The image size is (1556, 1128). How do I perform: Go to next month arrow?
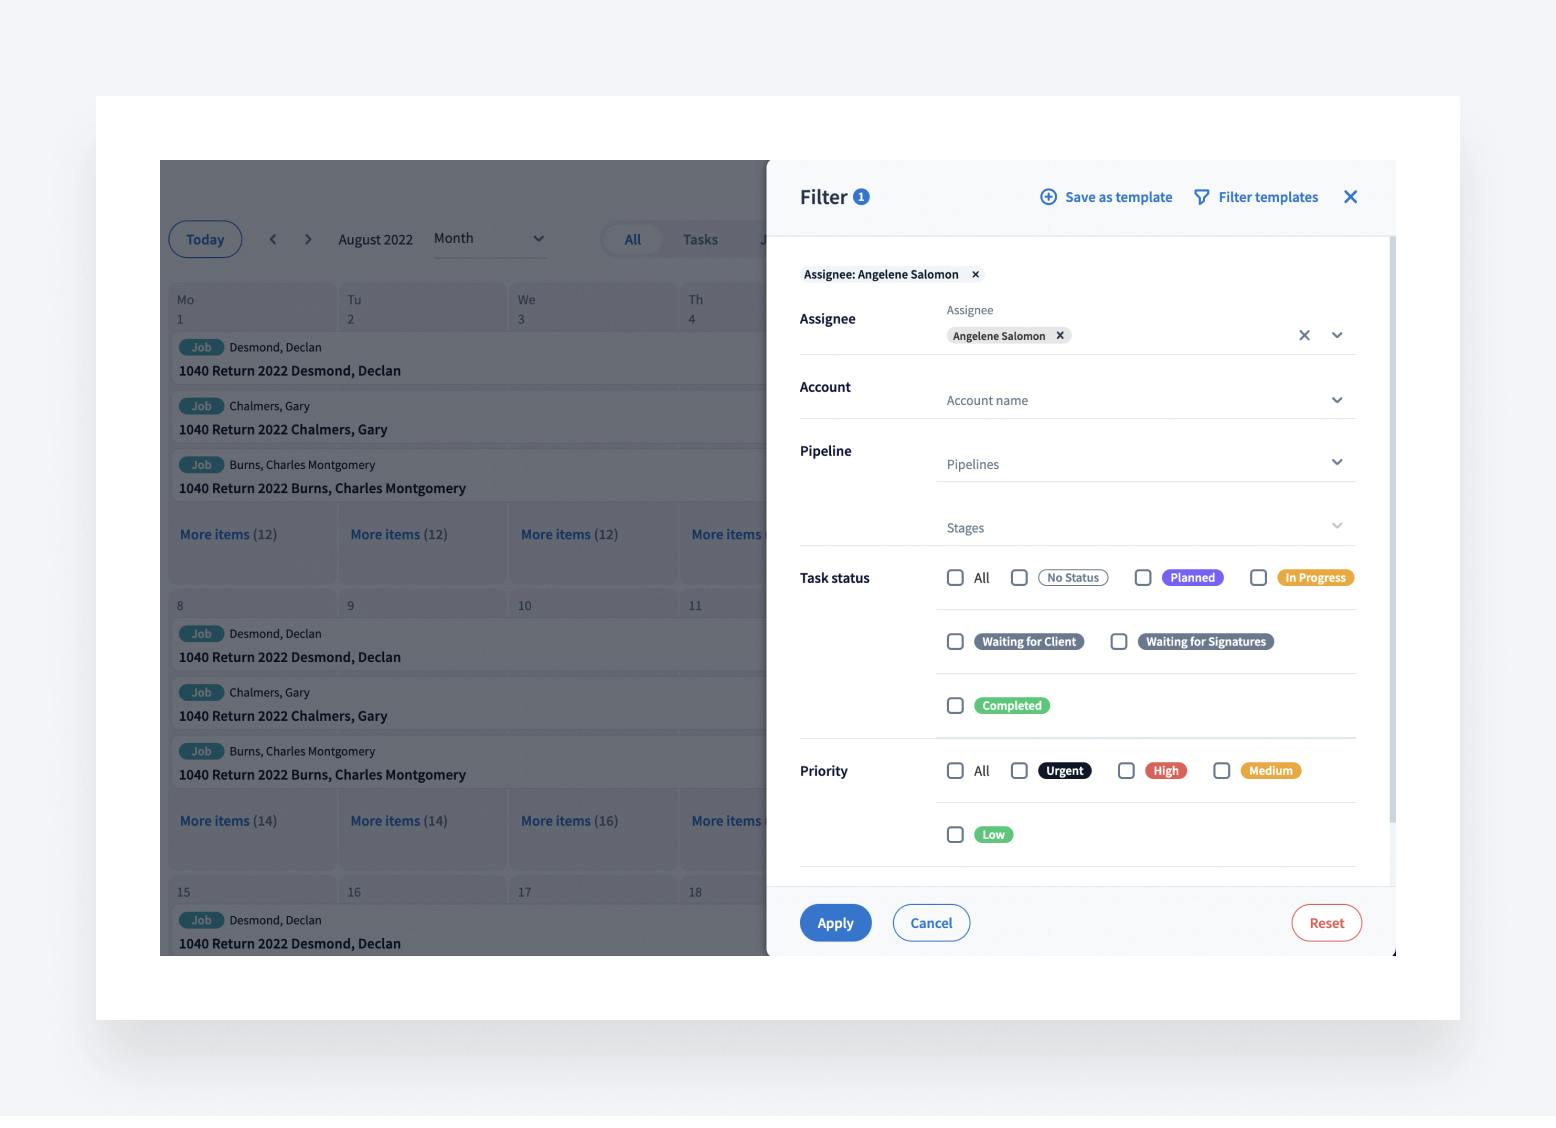tap(308, 239)
